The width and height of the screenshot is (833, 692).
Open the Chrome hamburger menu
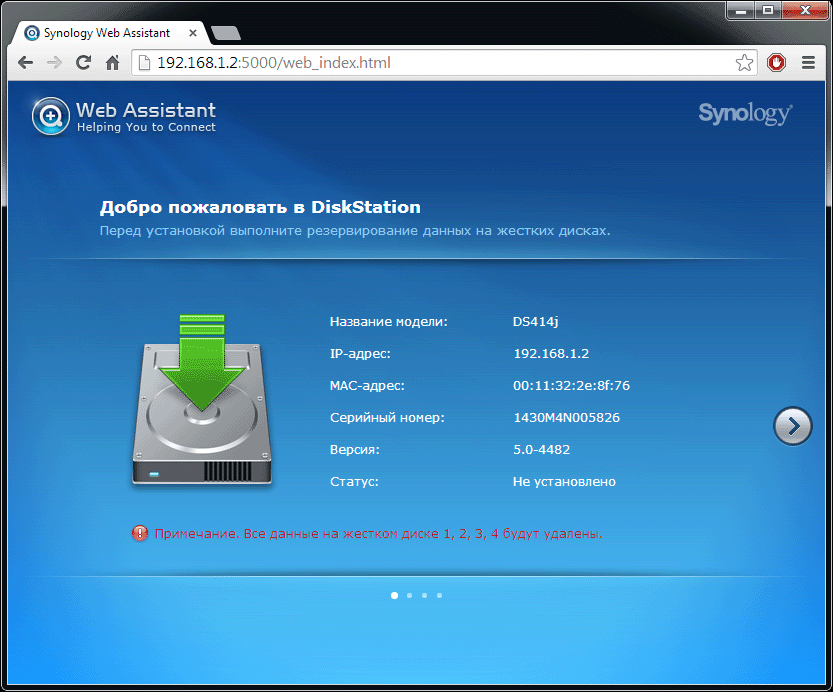click(x=808, y=63)
